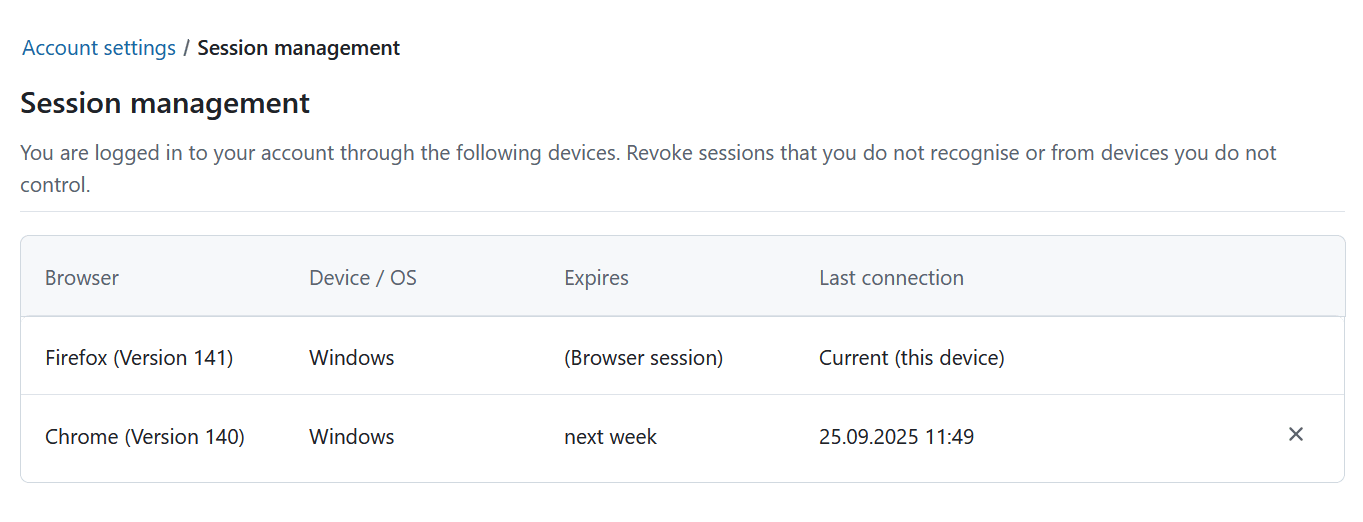Screen dimensions: 1363x522
Task: Click the (Browser session) expiry text
Action: click(643, 357)
